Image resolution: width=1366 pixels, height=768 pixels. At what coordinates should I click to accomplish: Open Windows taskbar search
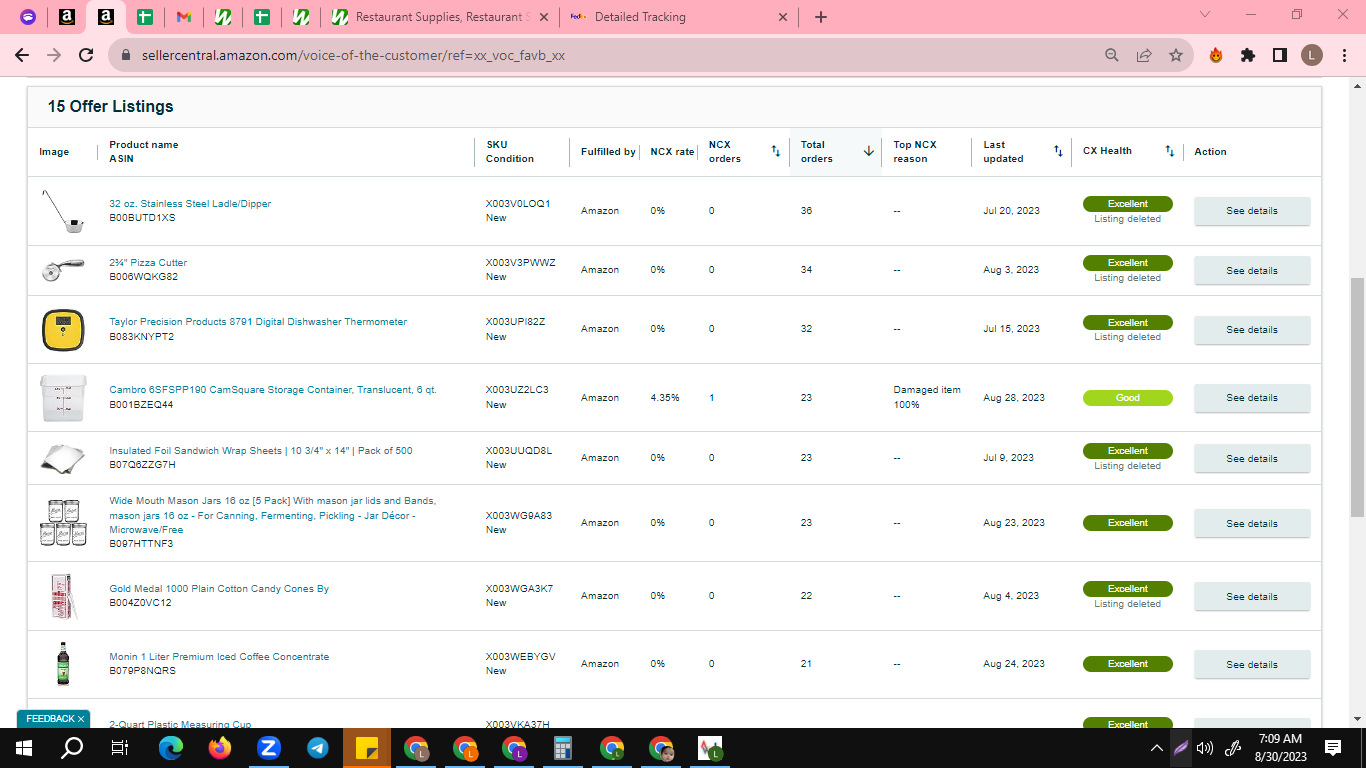pos(72,747)
